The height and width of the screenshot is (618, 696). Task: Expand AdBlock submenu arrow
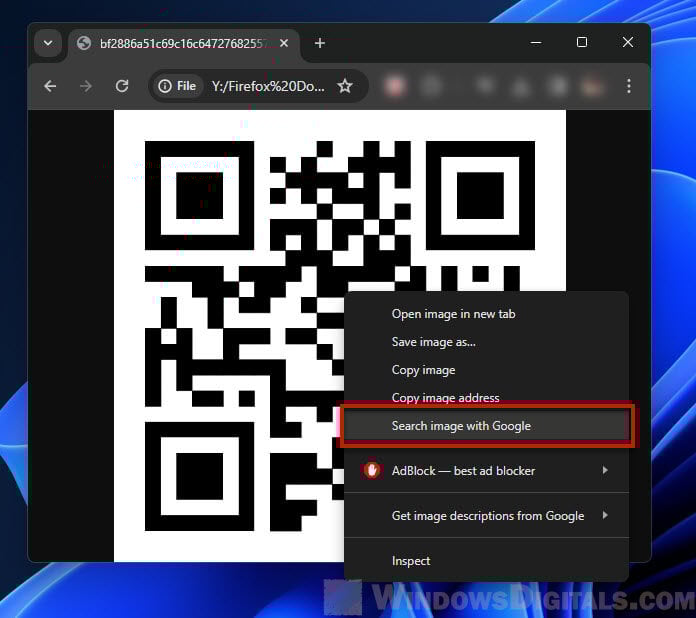pos(605,470)
